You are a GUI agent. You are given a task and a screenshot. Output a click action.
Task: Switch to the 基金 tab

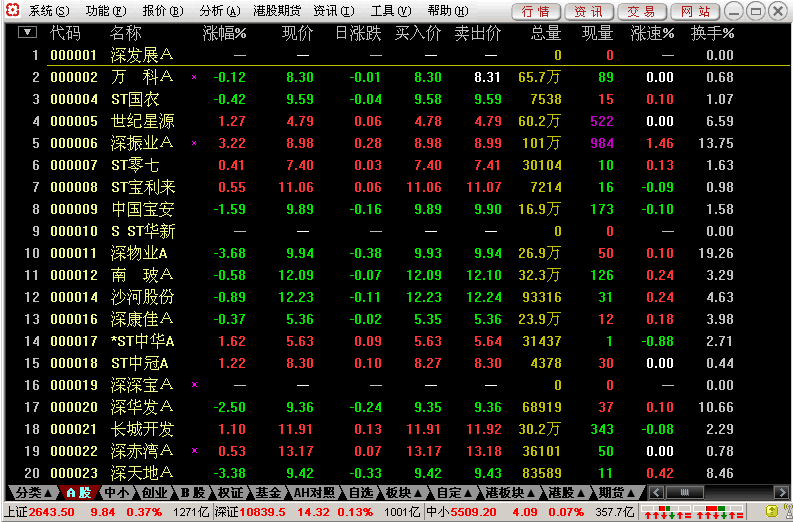coord(268,492)
